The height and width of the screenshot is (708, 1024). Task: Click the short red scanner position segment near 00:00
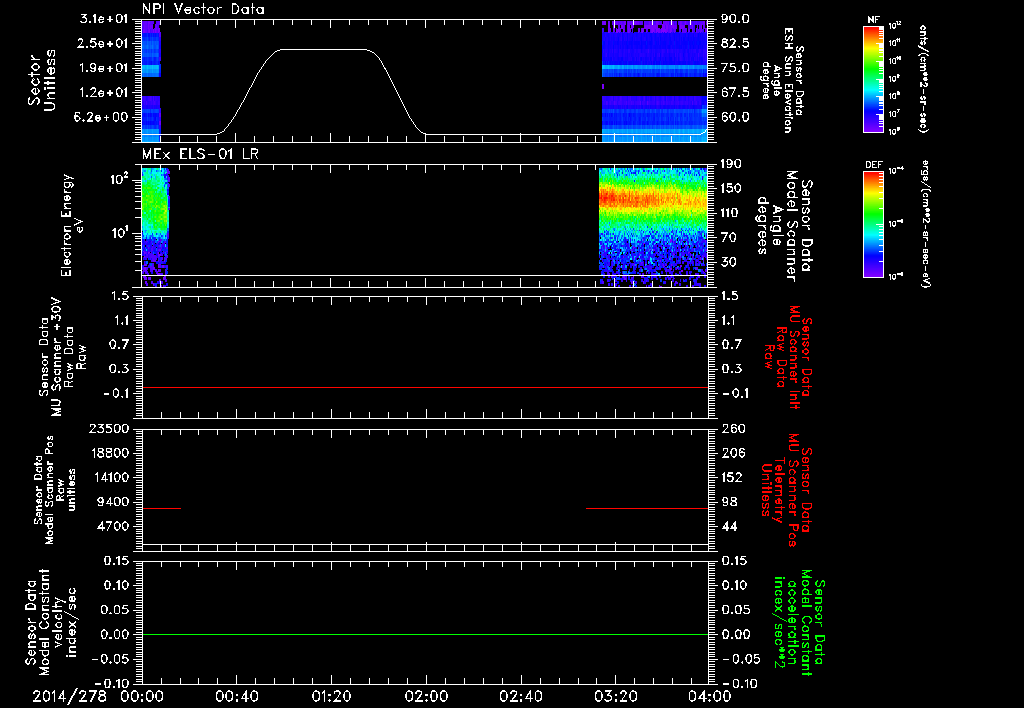pyautogui.click(x=161, y=508)
